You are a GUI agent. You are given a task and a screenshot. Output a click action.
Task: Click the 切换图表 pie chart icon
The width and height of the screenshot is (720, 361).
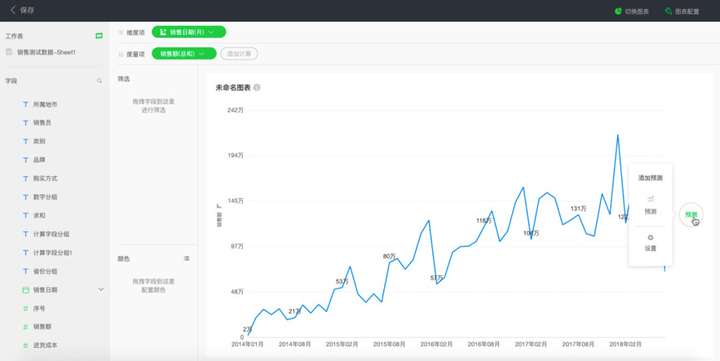[618, 11]
